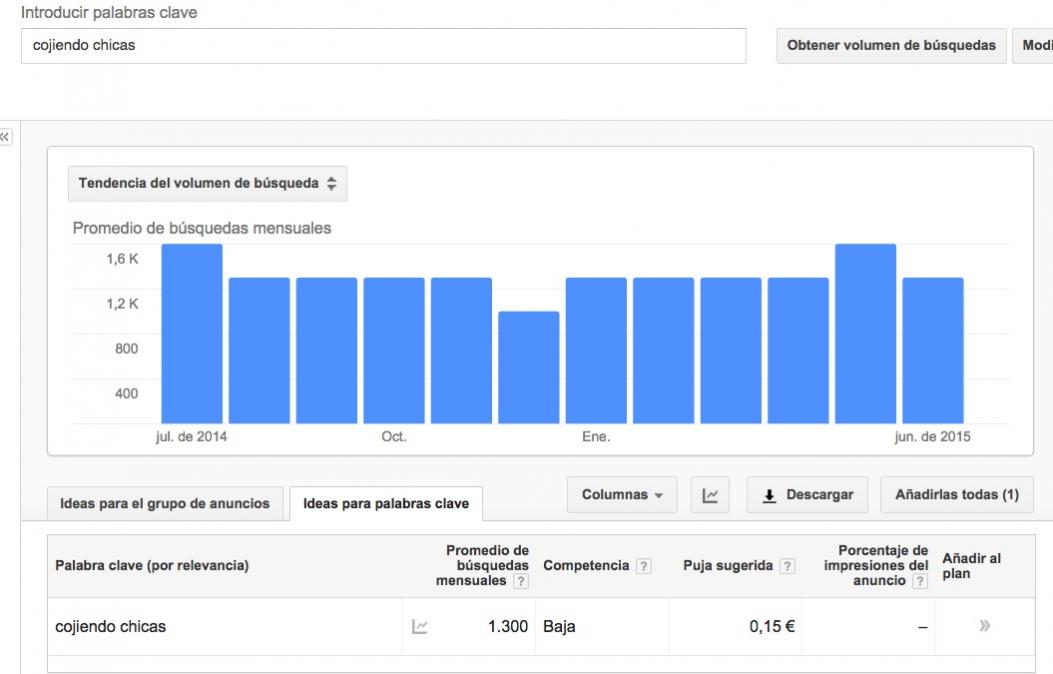
Task: Collapse the left sidebar with the double-chevron icon
Action: pos(5,137)
